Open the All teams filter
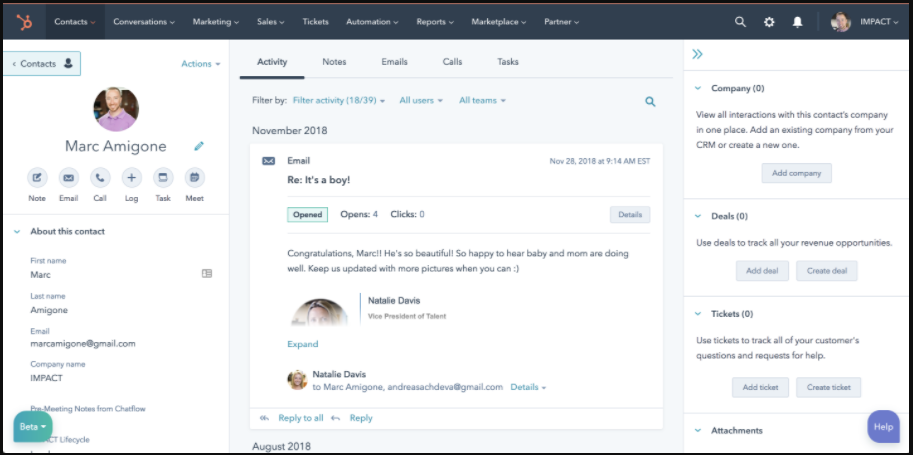 482,101
